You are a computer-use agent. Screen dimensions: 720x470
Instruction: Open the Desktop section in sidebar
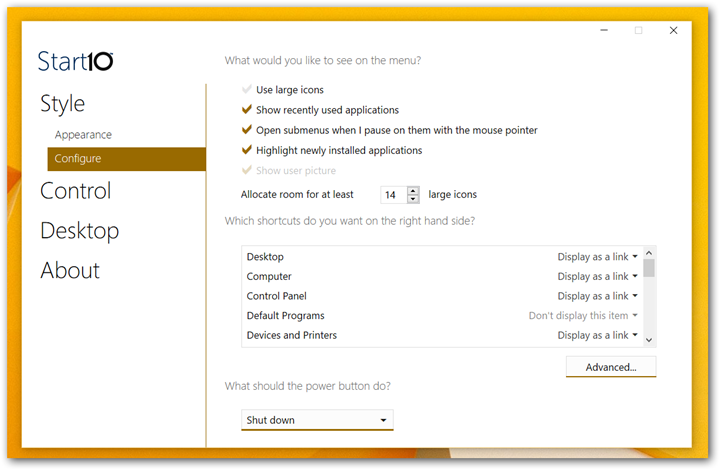79,230
